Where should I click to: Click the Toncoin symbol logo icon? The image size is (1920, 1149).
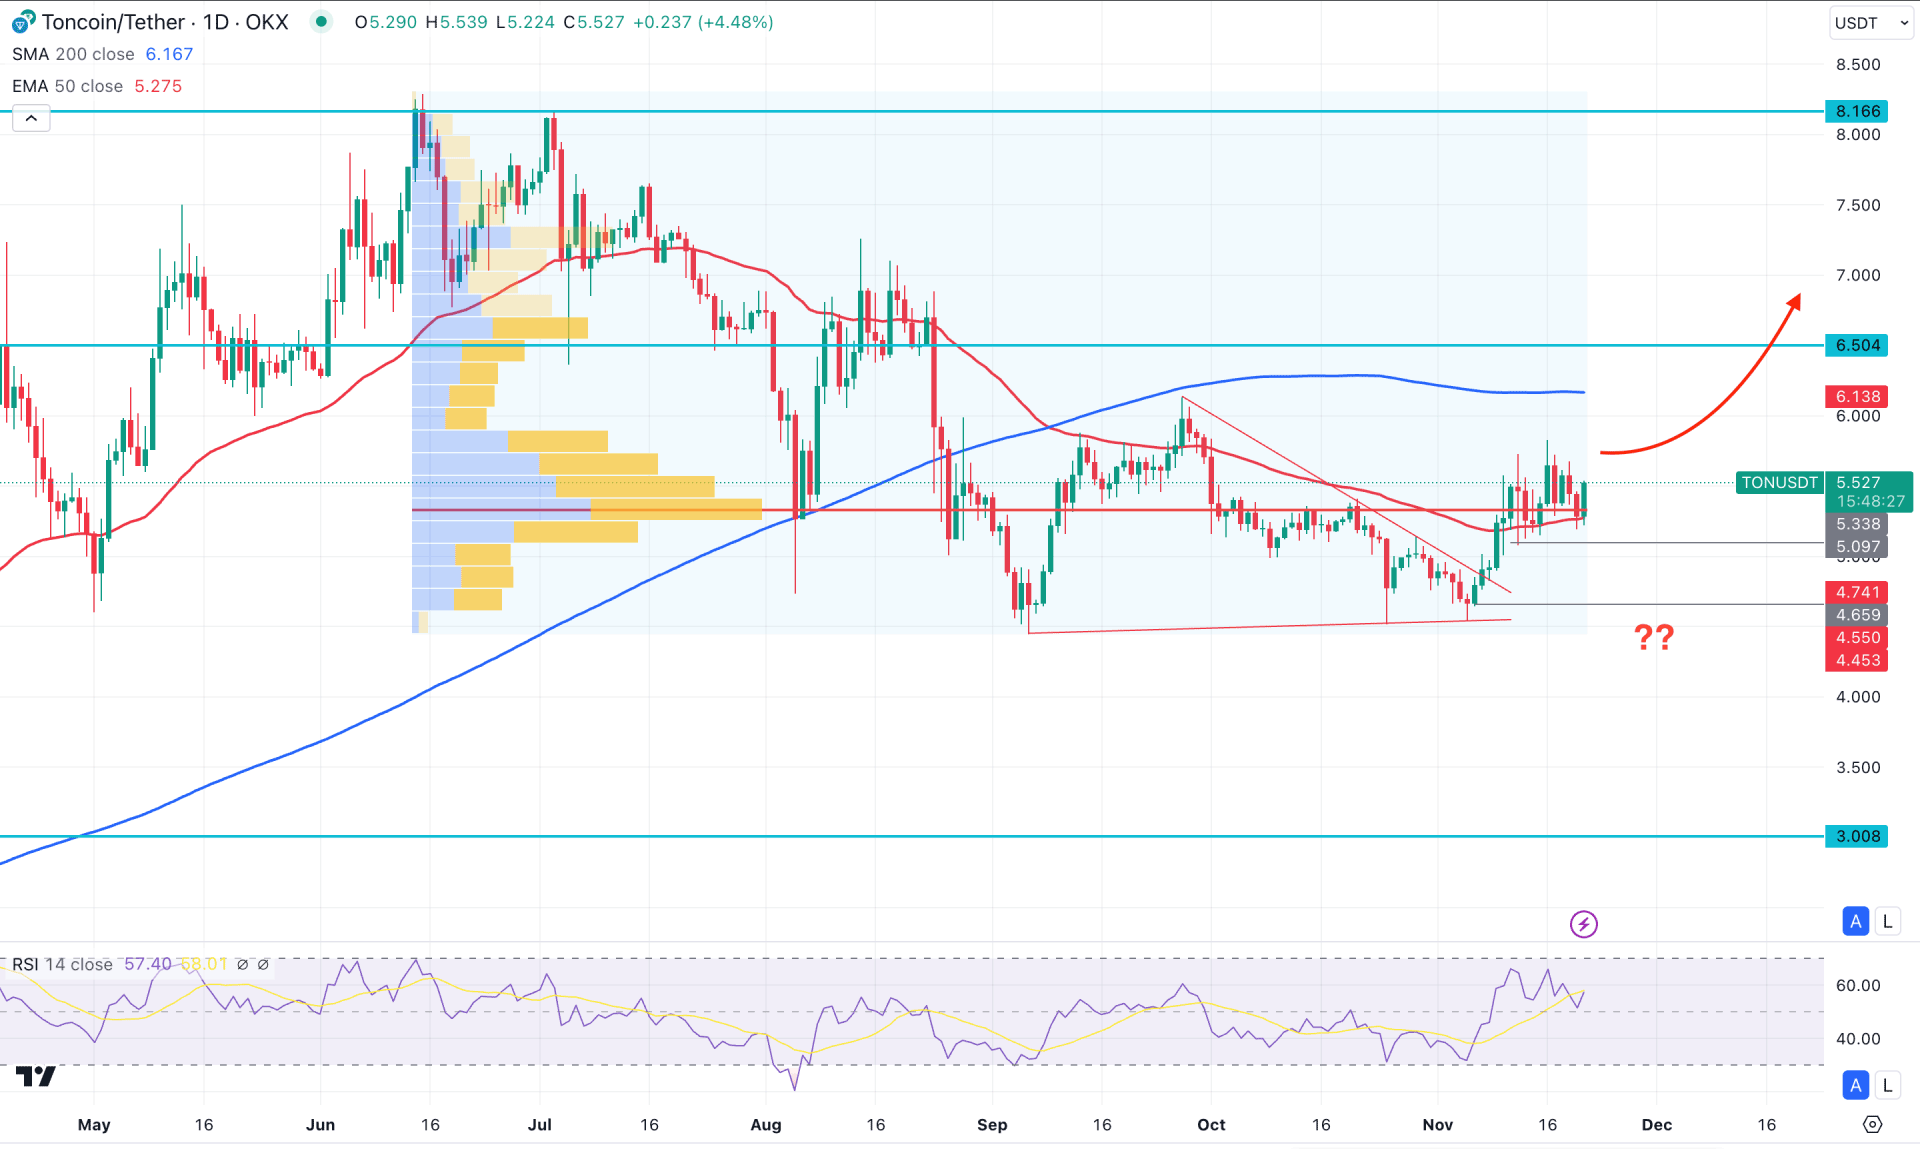(x=23, y=21)
